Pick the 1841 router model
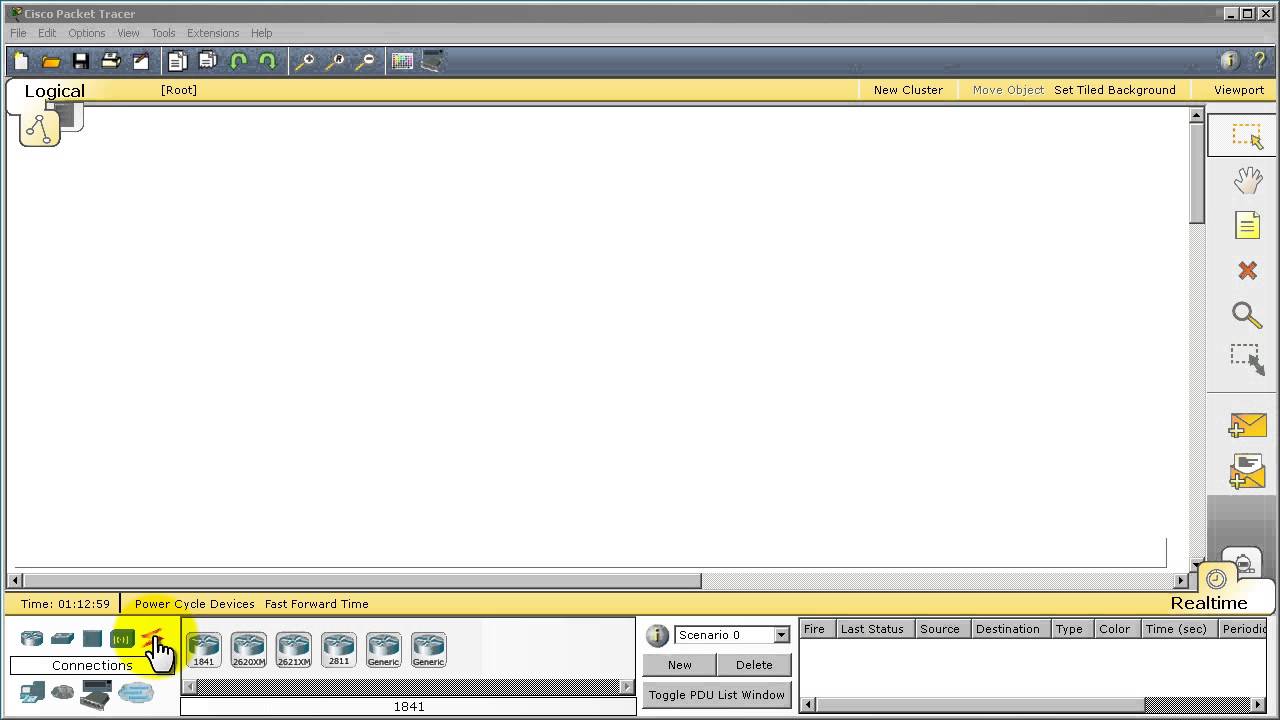 coord(203,649)
